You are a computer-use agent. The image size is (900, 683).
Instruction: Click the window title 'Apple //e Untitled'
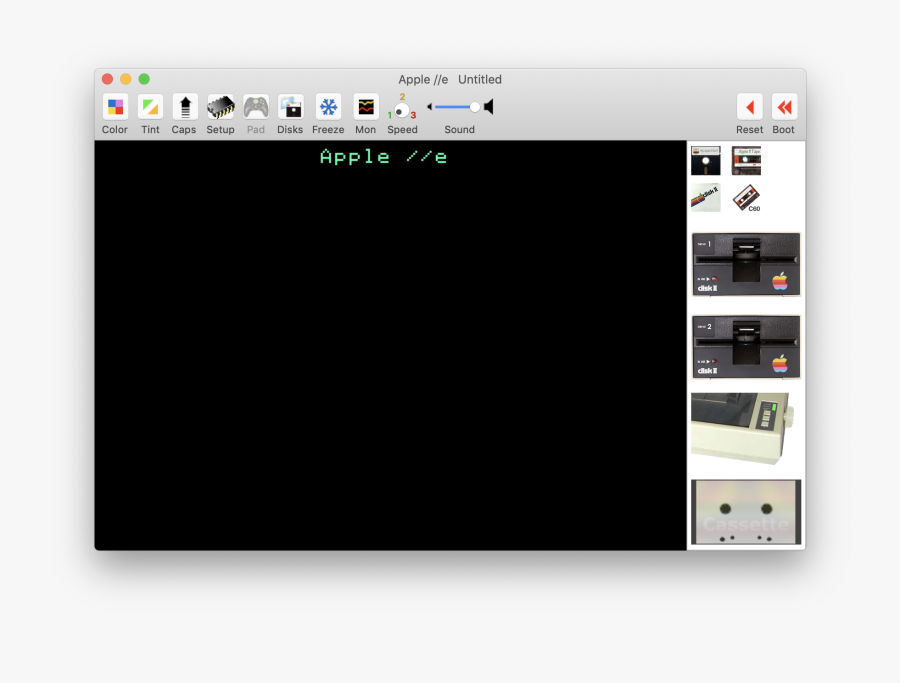click(450, 79)
